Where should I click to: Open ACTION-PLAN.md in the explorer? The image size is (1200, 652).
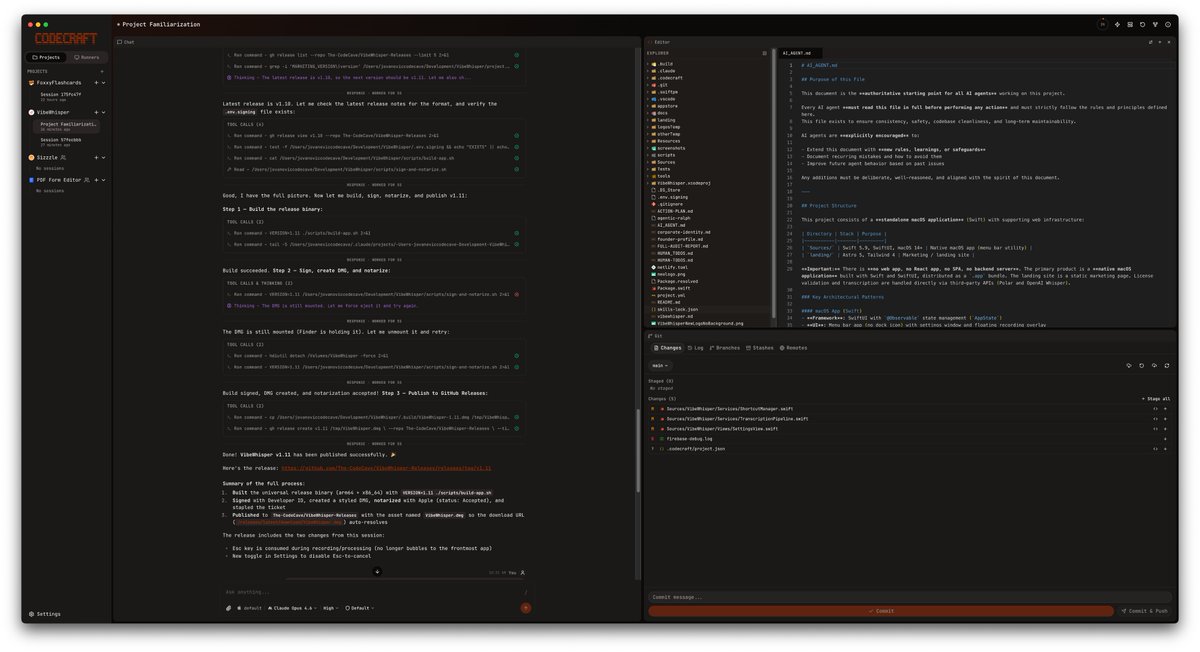point(675,211)
